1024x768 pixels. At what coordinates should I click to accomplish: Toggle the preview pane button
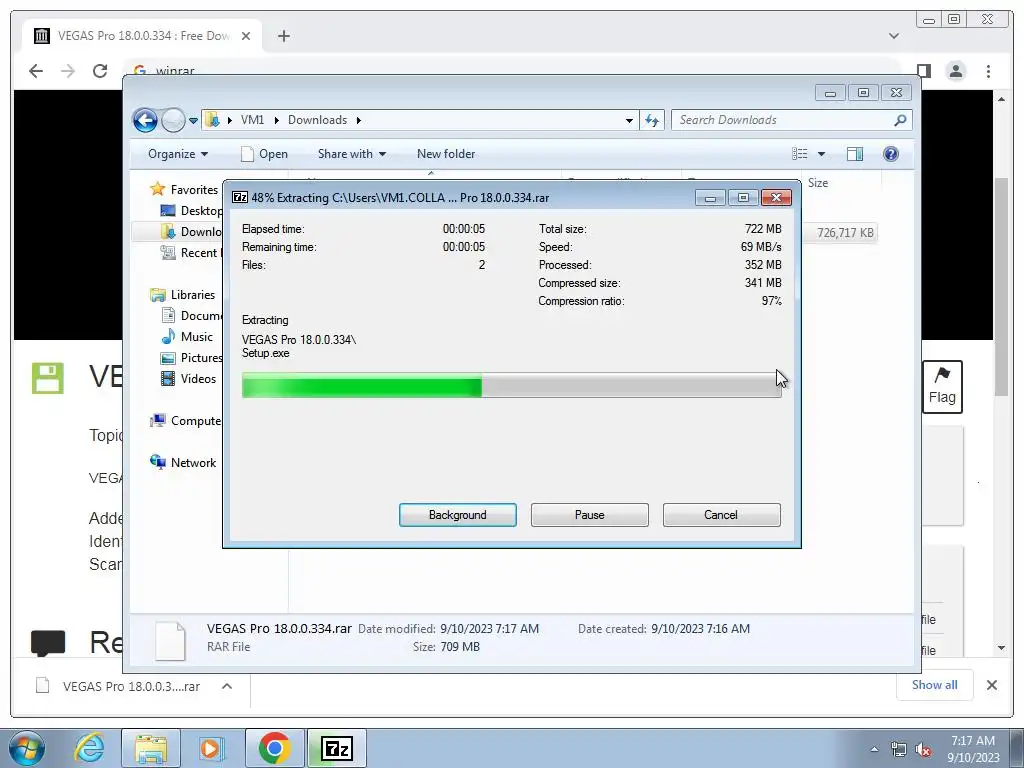(x=855, y=154)
